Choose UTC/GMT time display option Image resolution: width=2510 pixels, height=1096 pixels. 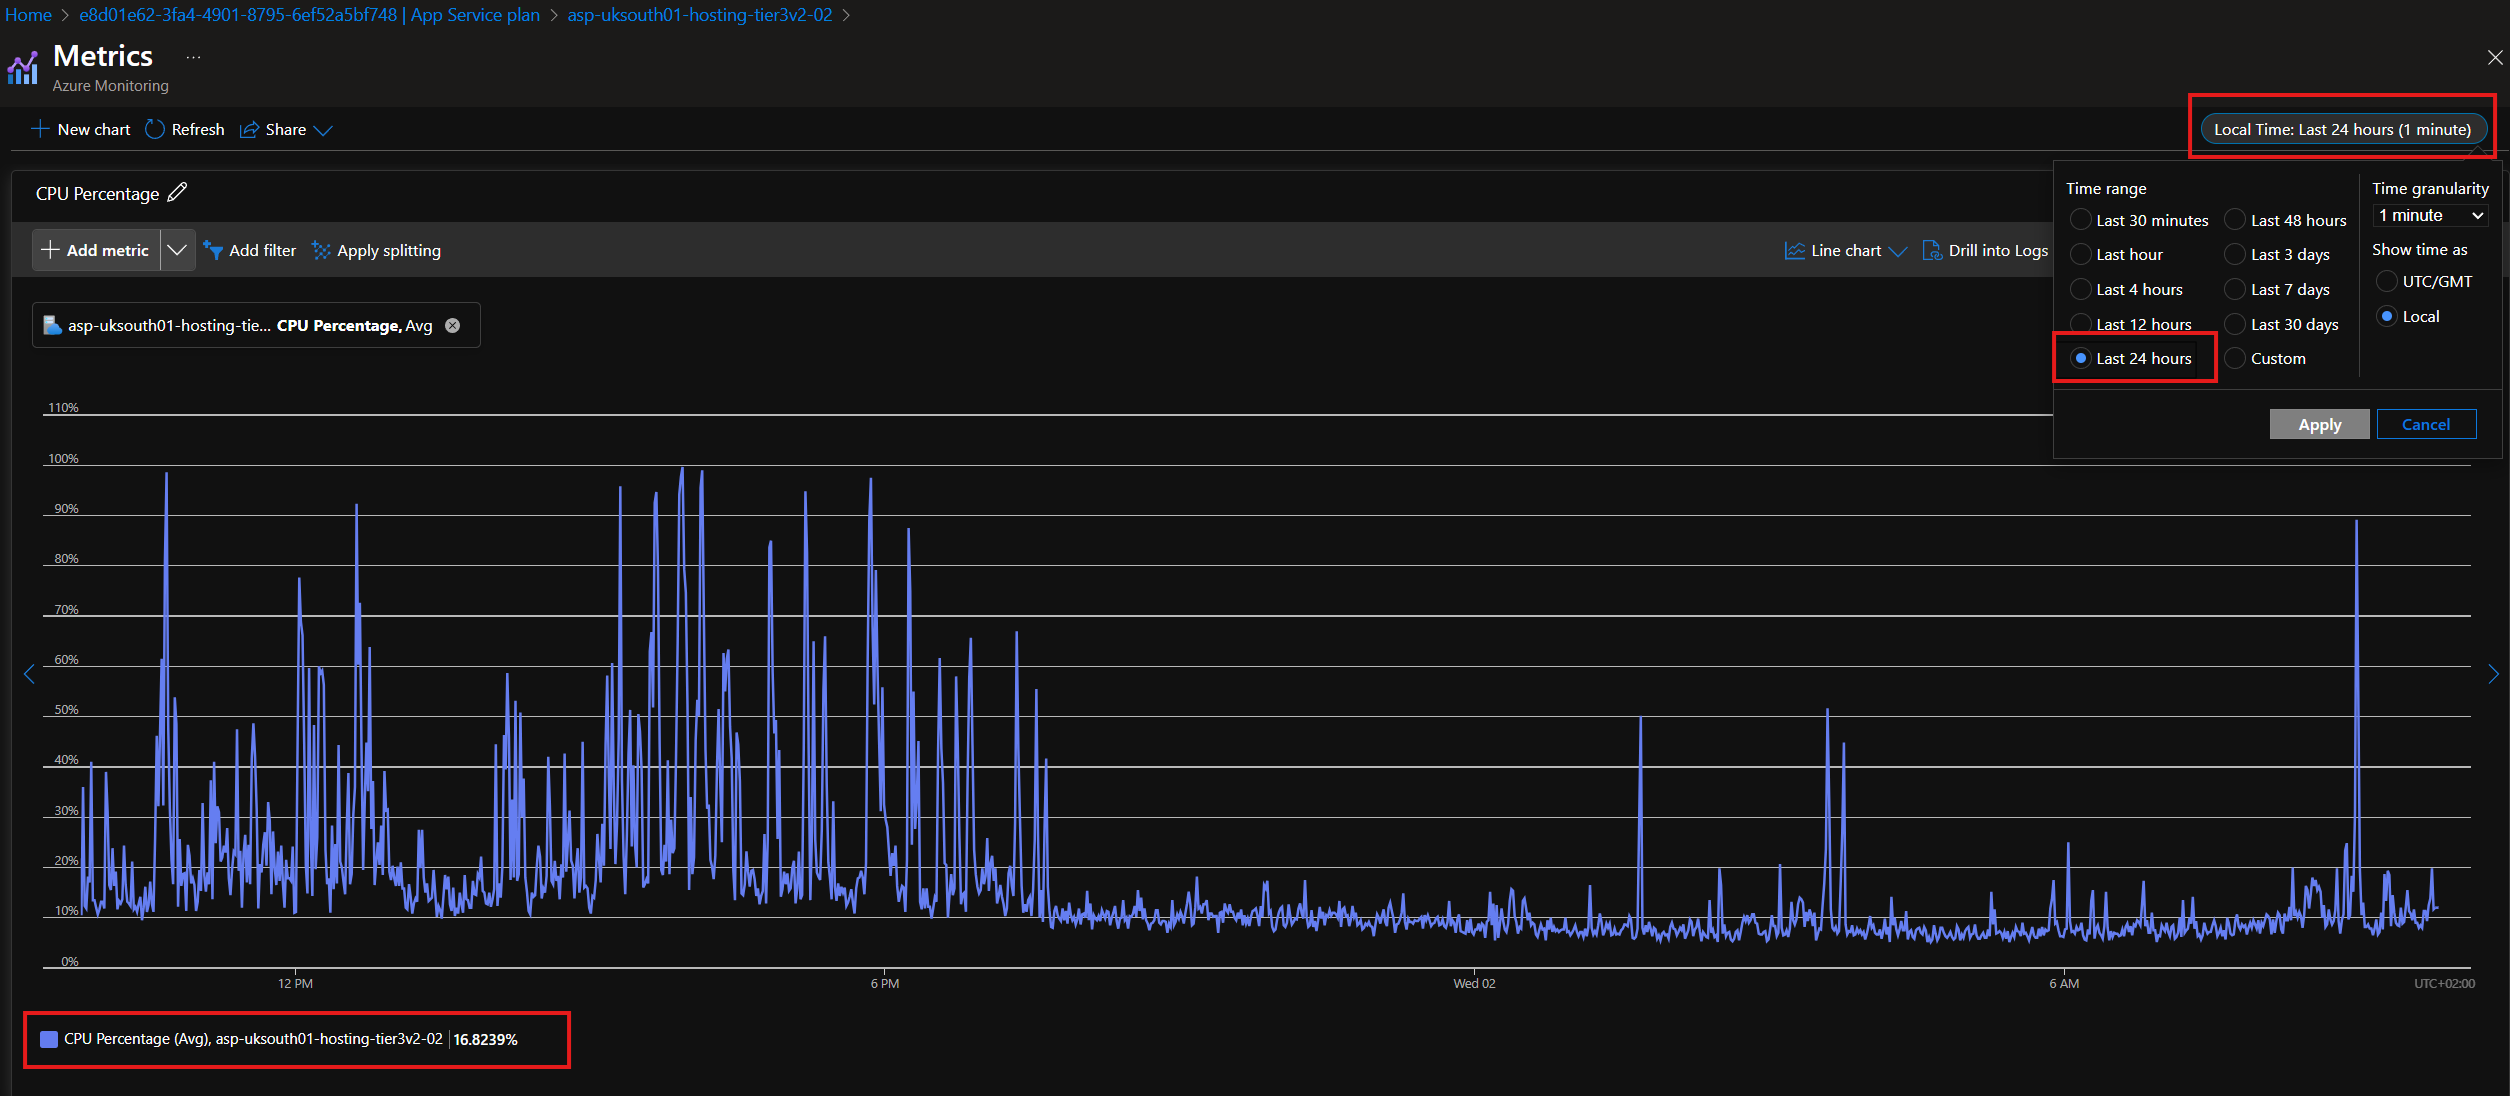coord(2387,282)
